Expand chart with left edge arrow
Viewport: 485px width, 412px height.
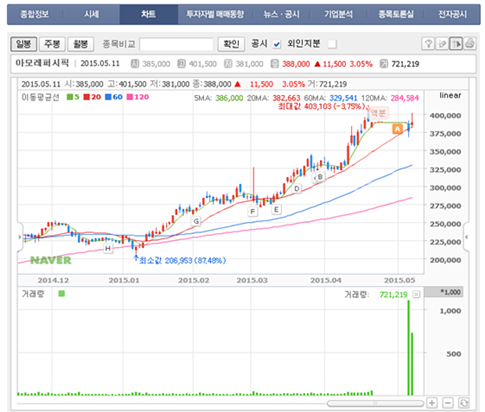coord(20,237)
